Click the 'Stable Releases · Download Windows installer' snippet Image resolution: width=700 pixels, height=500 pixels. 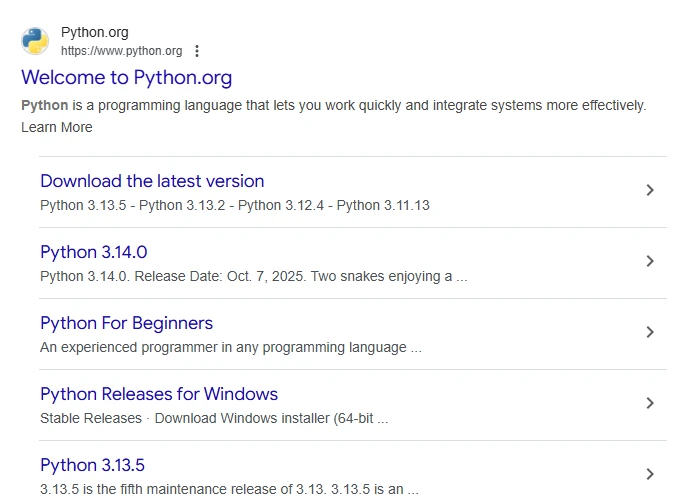(x=214, y=418)
